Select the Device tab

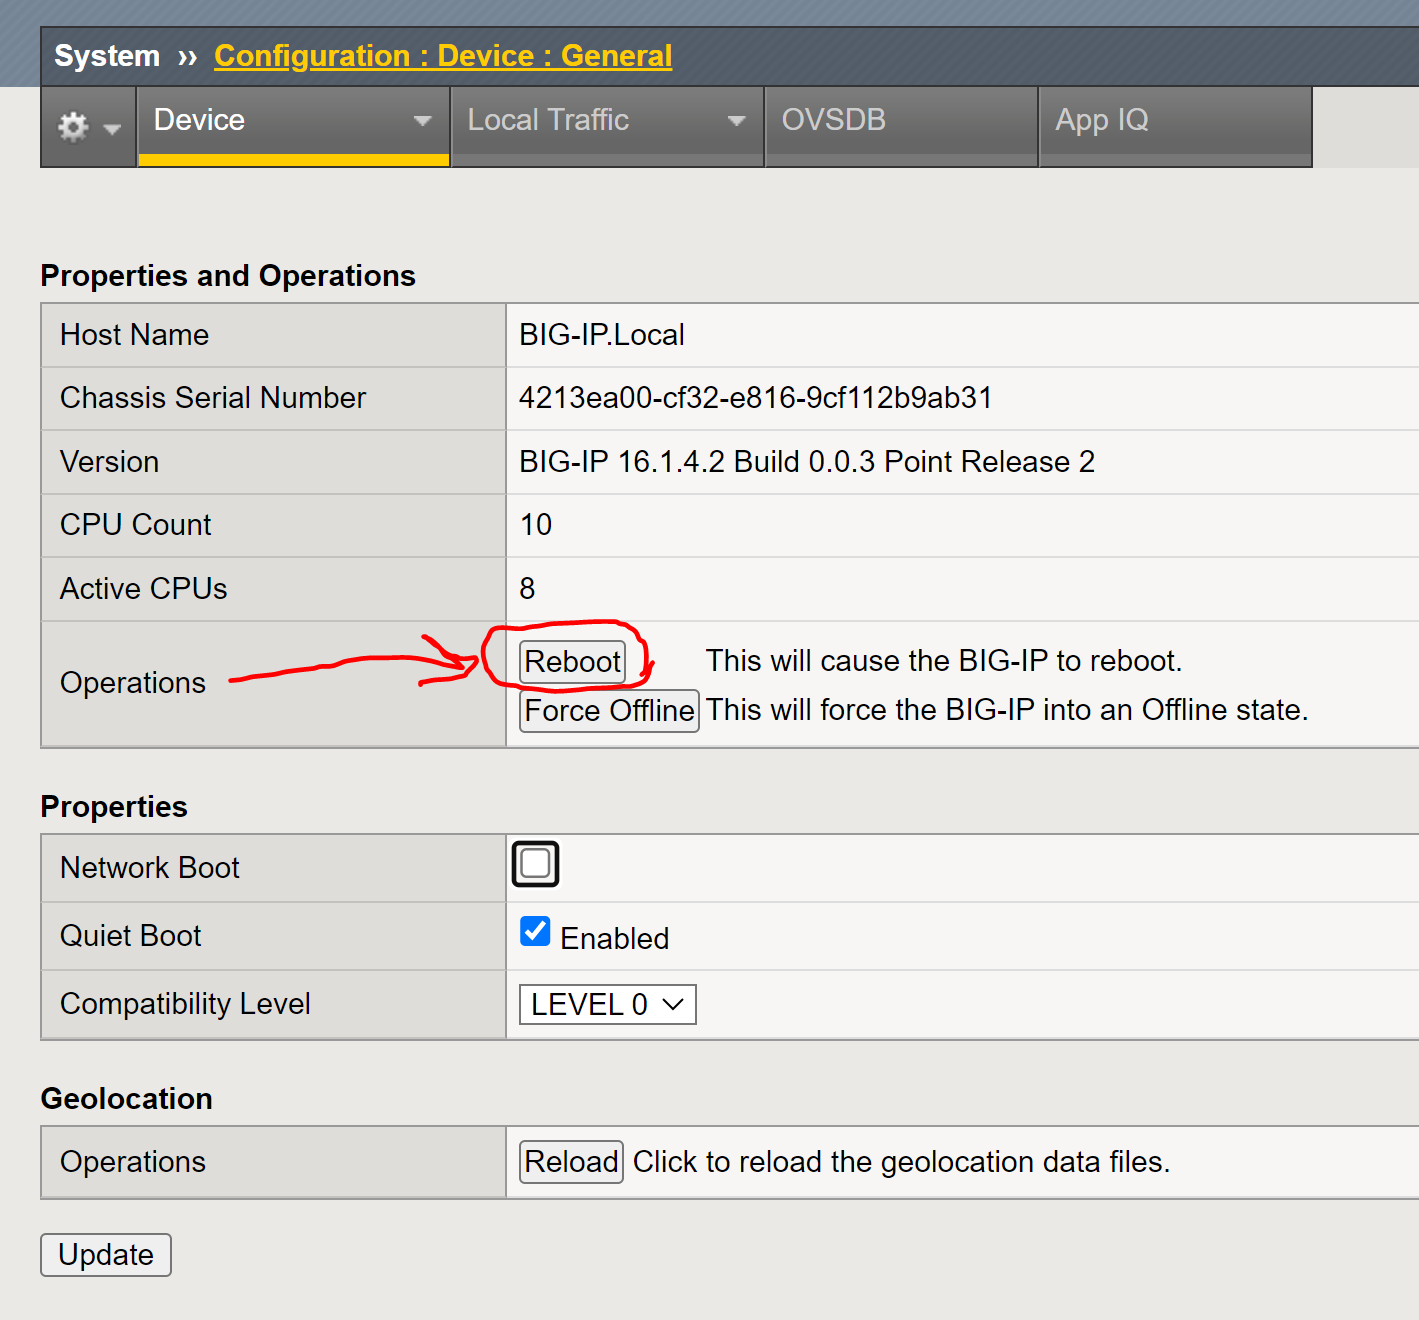pos(199,120)
